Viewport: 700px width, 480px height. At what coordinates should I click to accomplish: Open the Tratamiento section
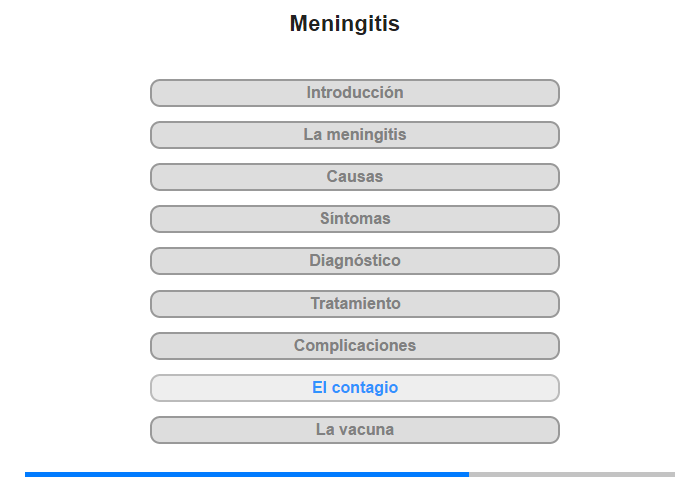[354, 304]
